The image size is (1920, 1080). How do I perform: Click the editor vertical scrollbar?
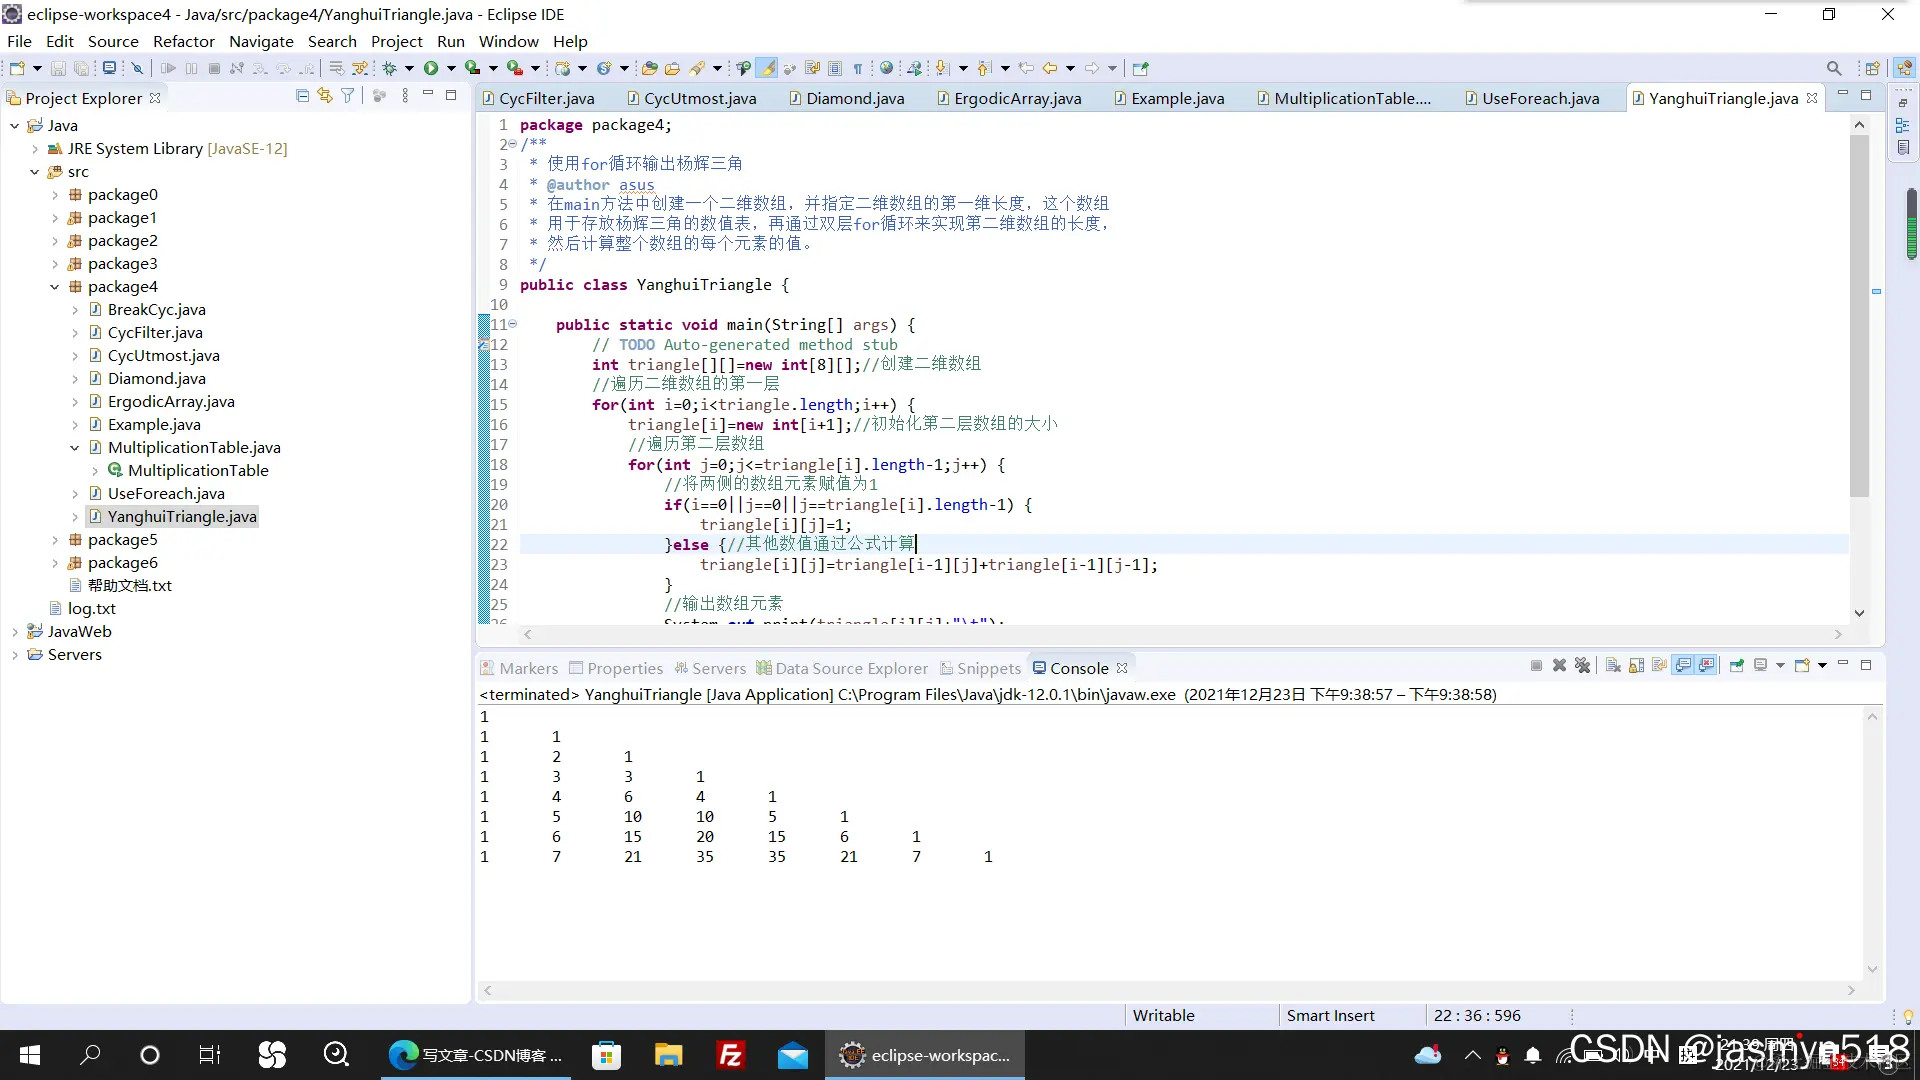(x=1859, y=316)
